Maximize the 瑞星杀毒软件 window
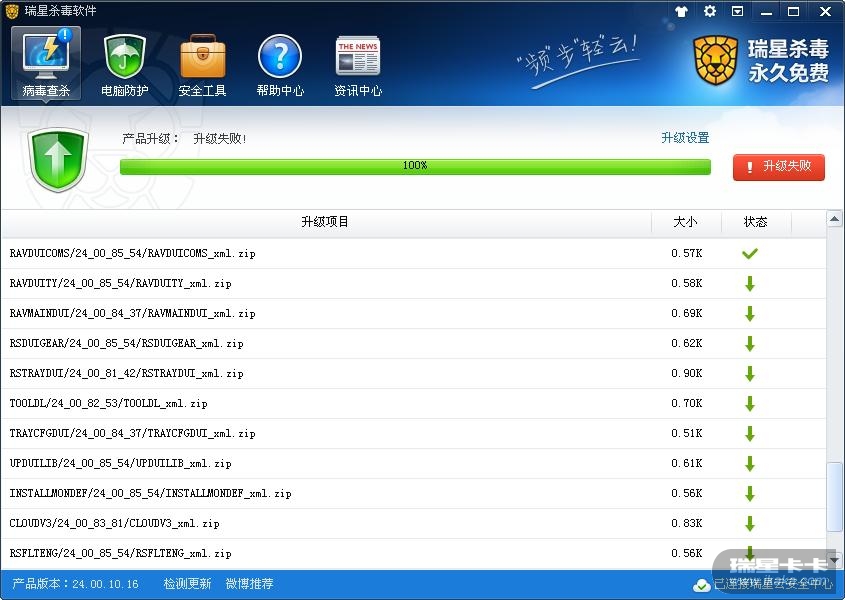The image size is (845, 600). pyautogui.click(x=794, y=11)
